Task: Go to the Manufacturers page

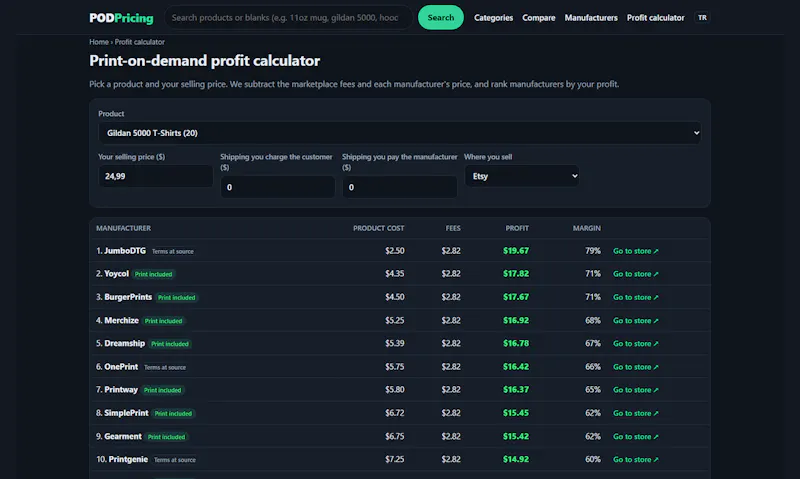Action: pyautogui.click(x=591, y=18)
